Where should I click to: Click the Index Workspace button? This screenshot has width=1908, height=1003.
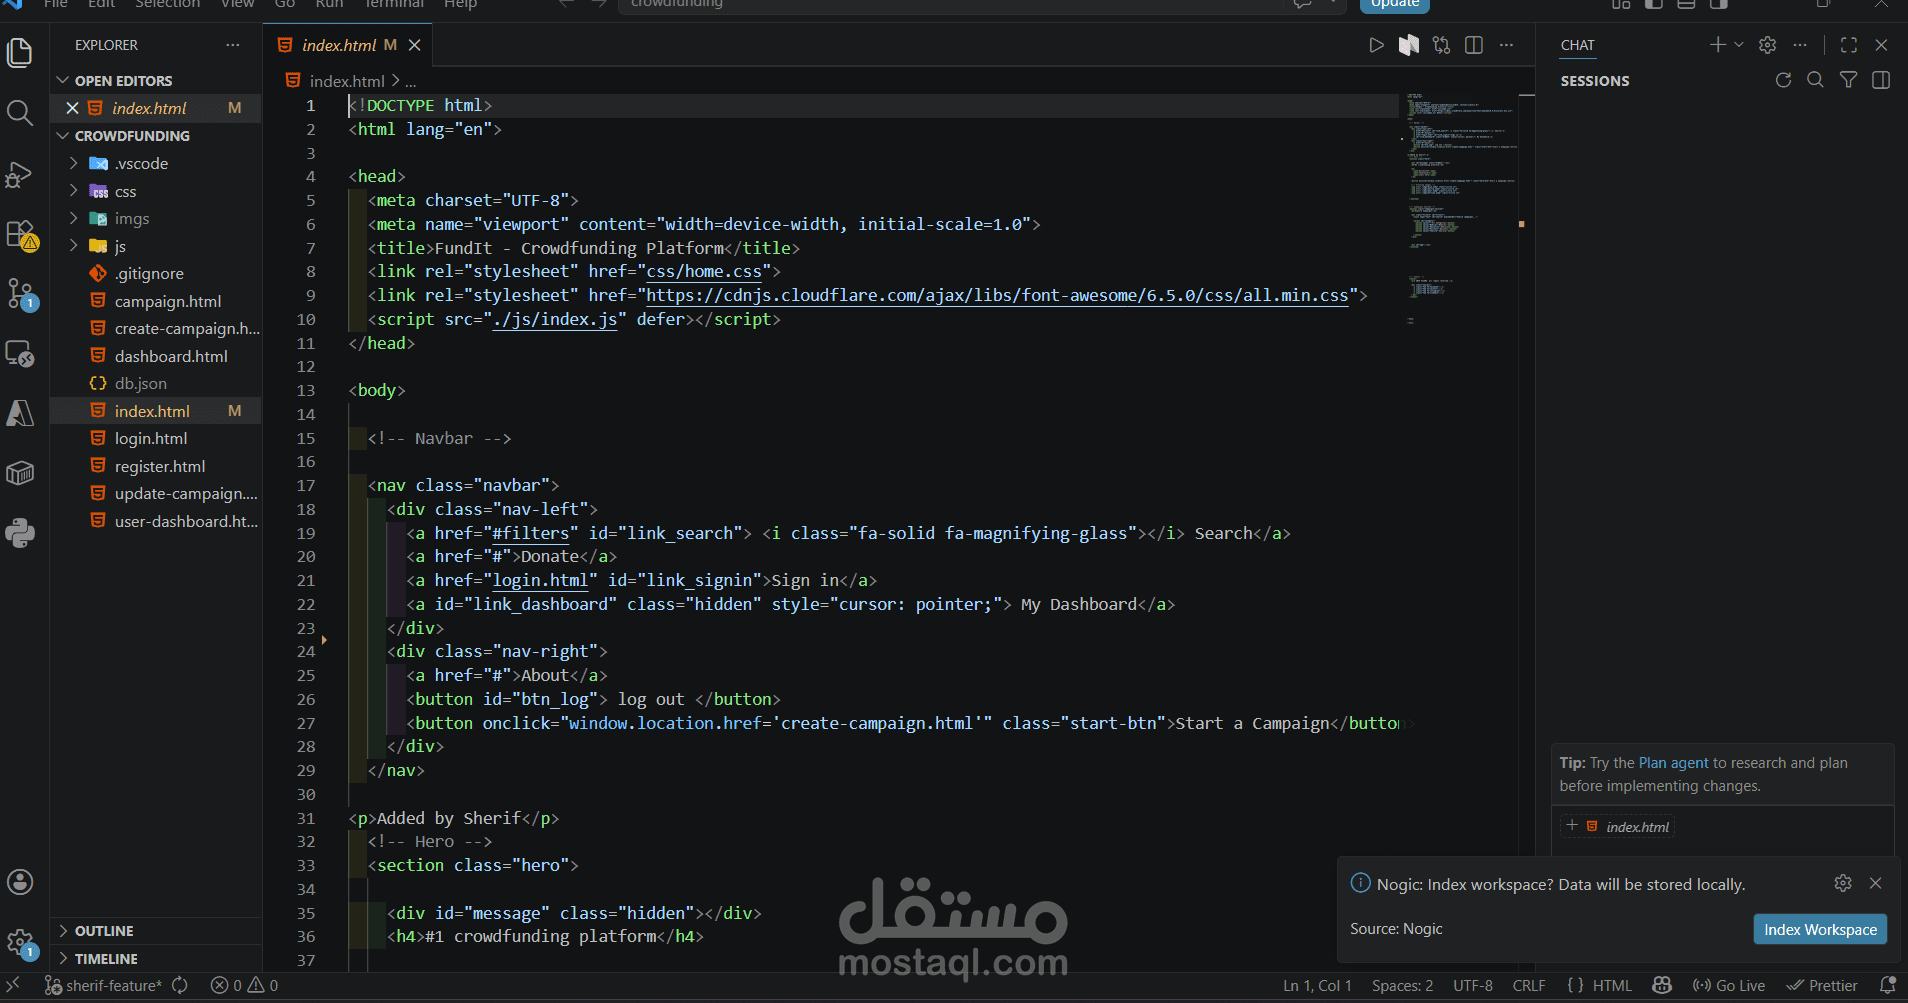[x=1820, y=929]
